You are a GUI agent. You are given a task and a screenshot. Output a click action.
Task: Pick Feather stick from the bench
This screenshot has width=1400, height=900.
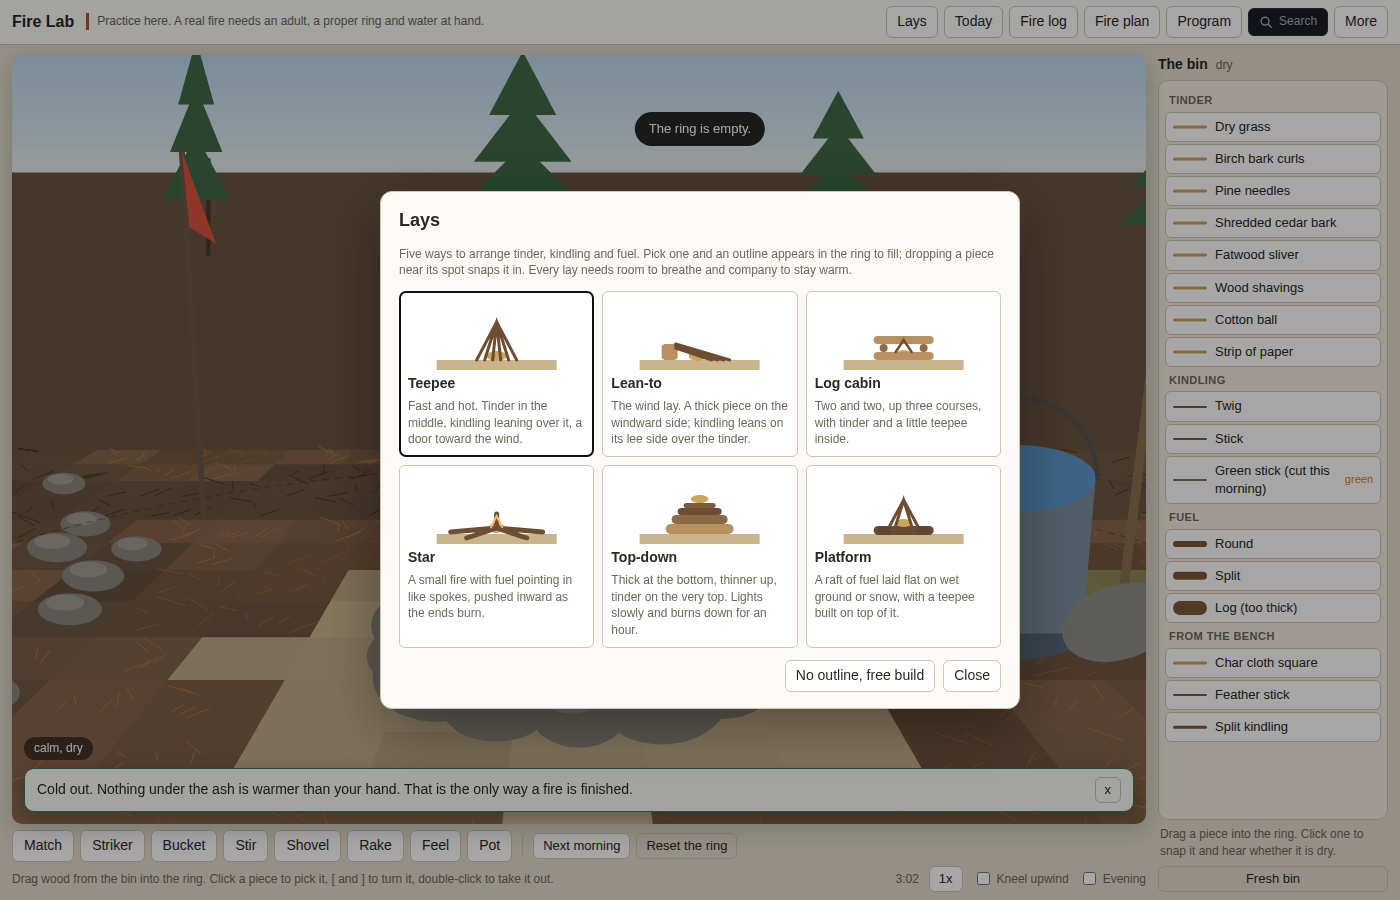tap(1273, 695)
